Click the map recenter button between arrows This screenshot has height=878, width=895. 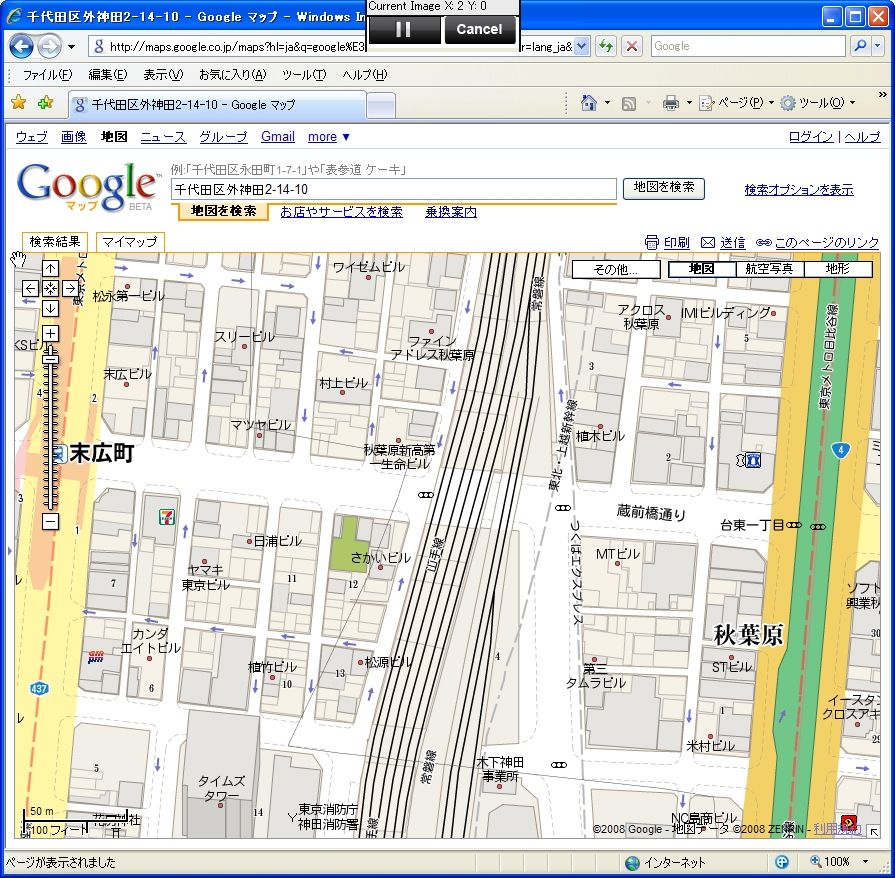(50, 288)
